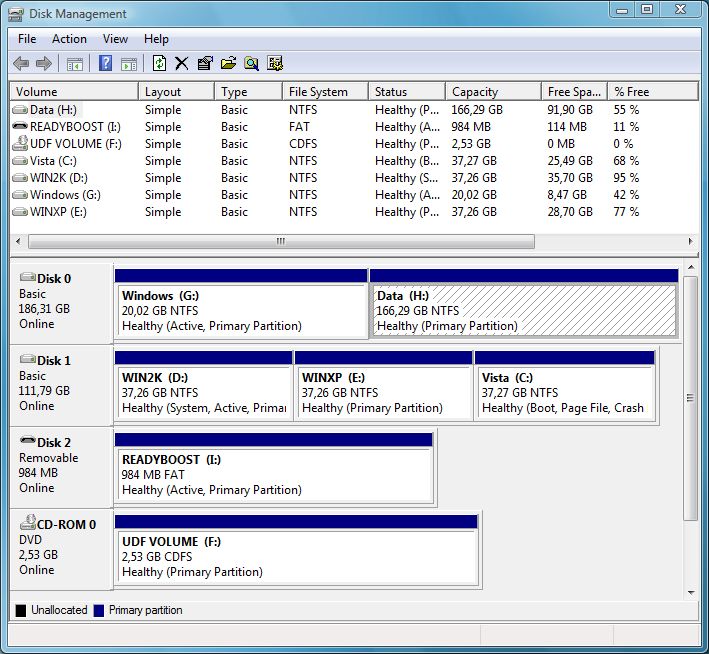Open the Action menu
The image size is (709, 654).
pyautogui.click(x=69, y=39)
